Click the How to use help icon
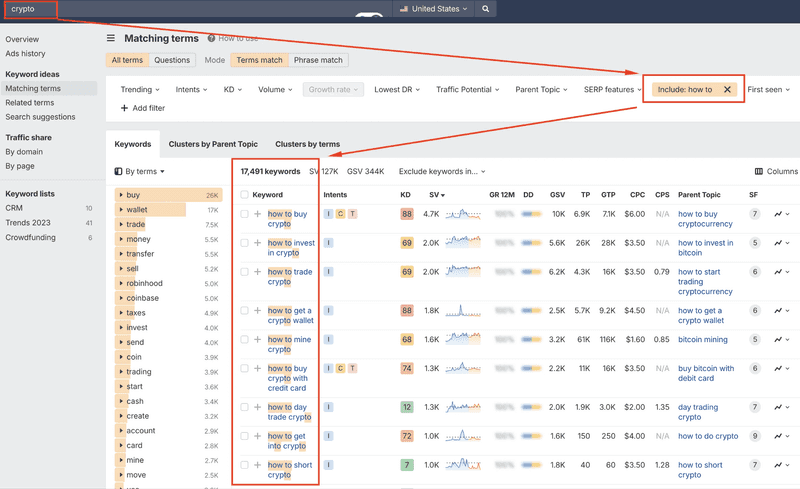800x489 pixels. pos(211,38)
